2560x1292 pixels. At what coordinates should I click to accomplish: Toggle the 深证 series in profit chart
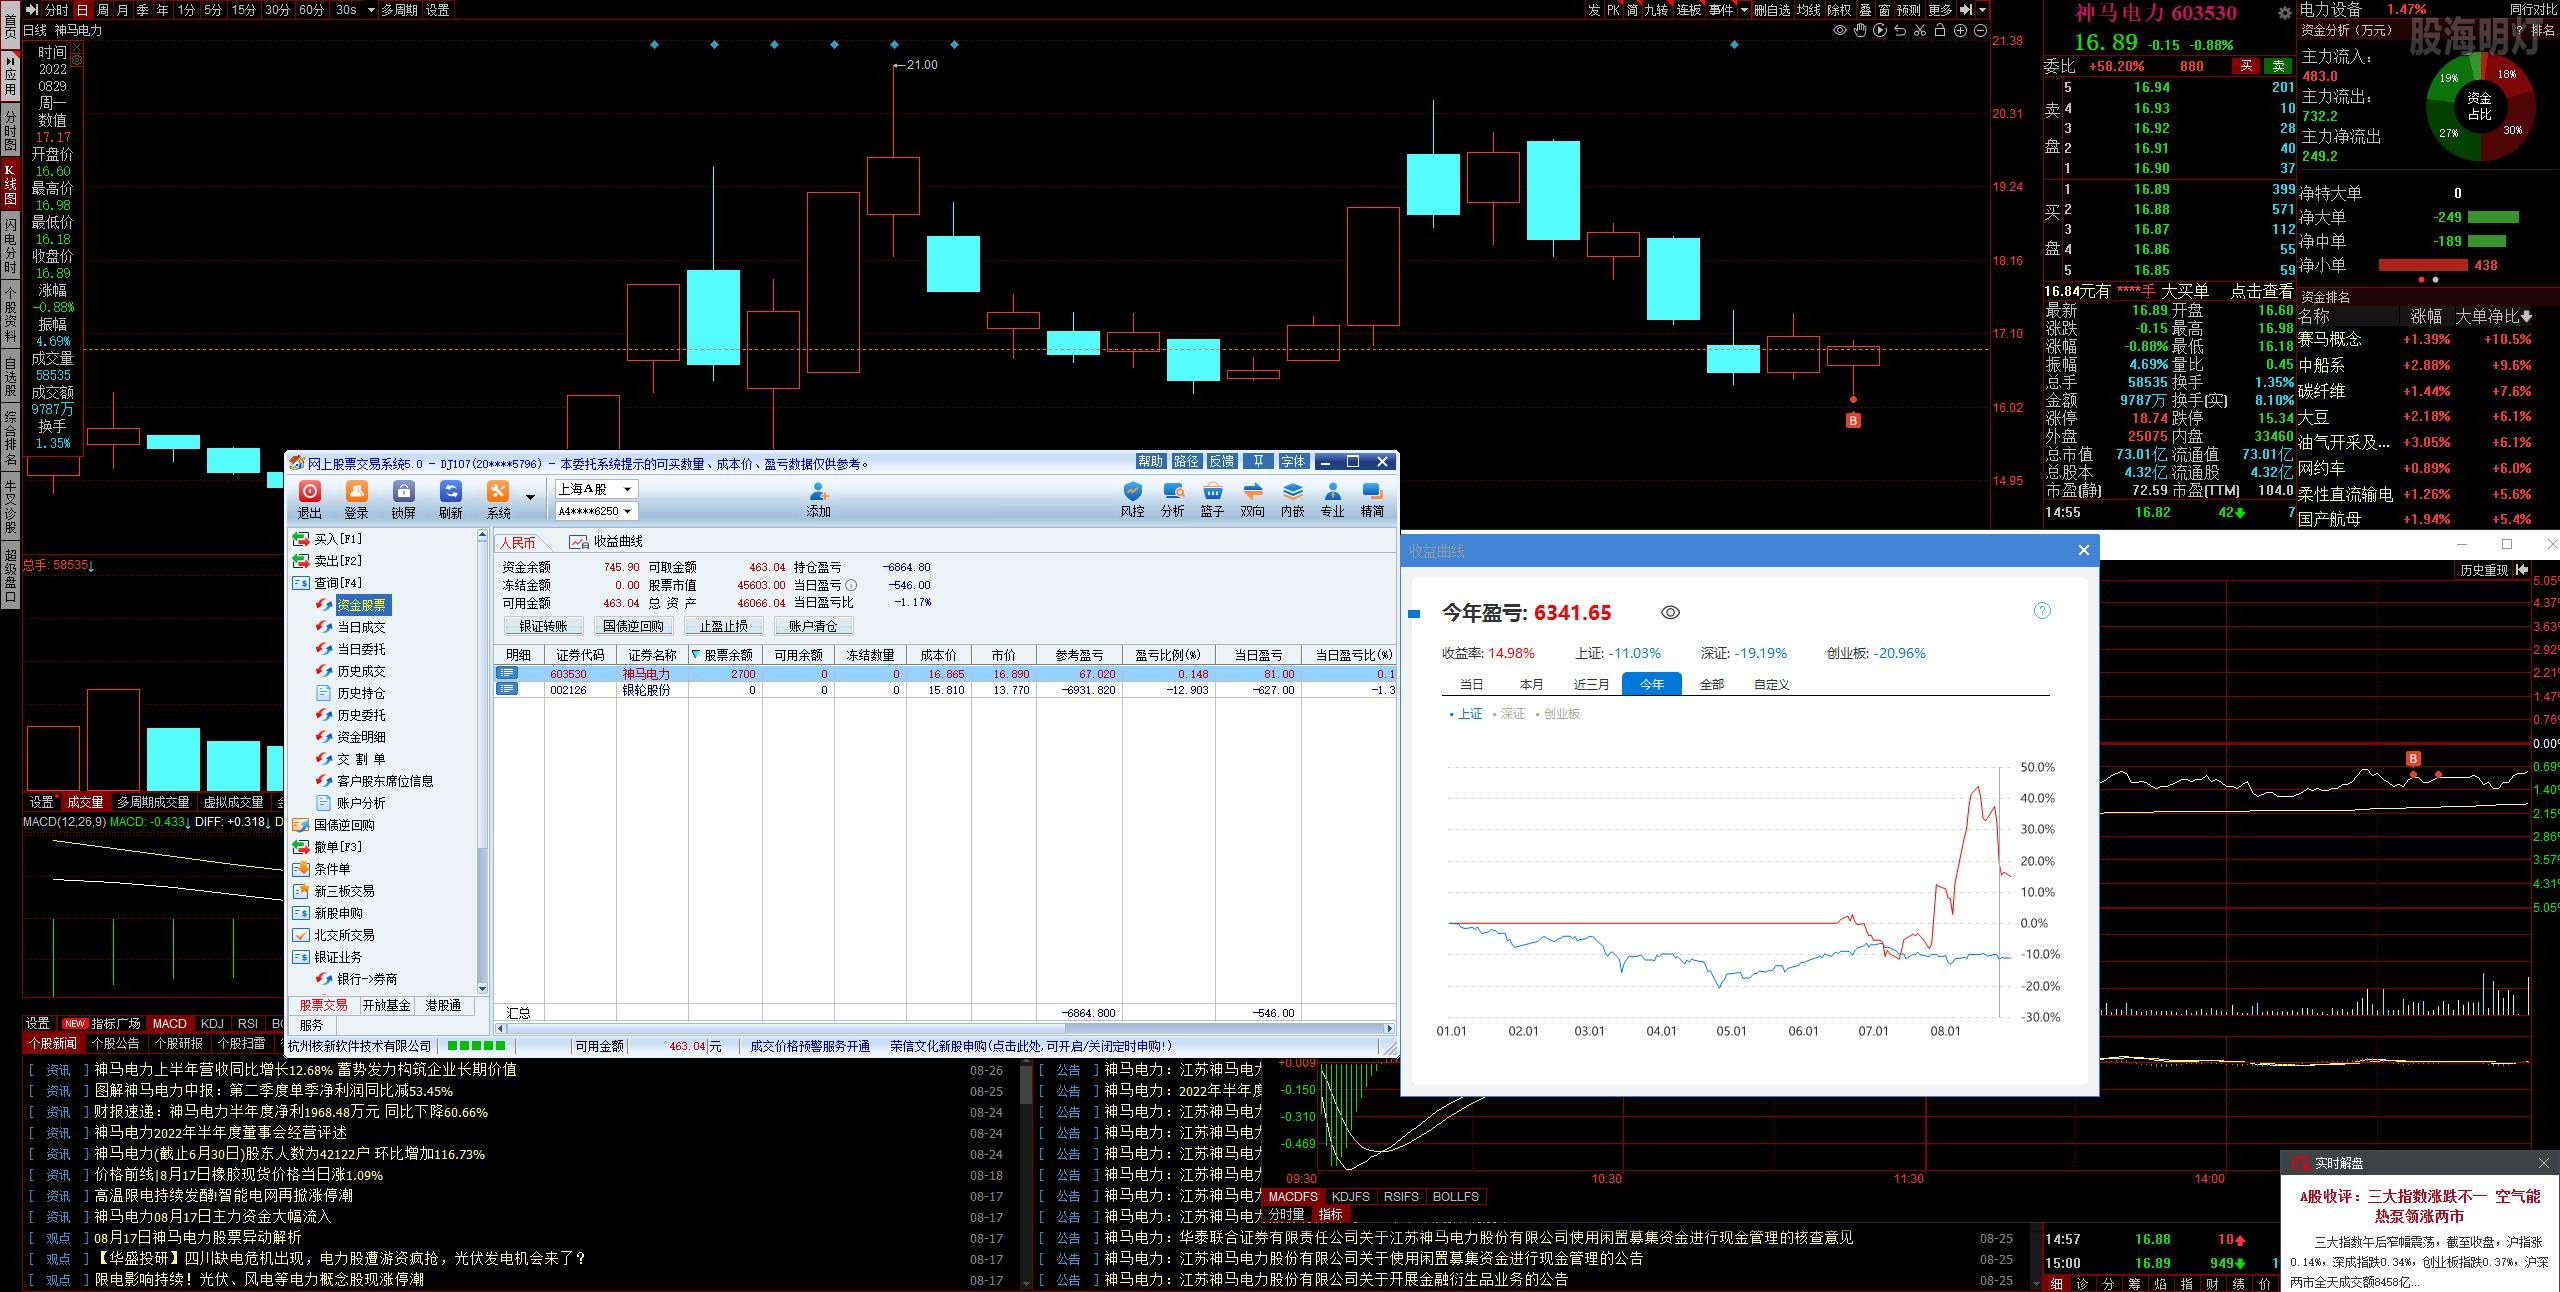pyautogui.click(x=1509, y=714)
